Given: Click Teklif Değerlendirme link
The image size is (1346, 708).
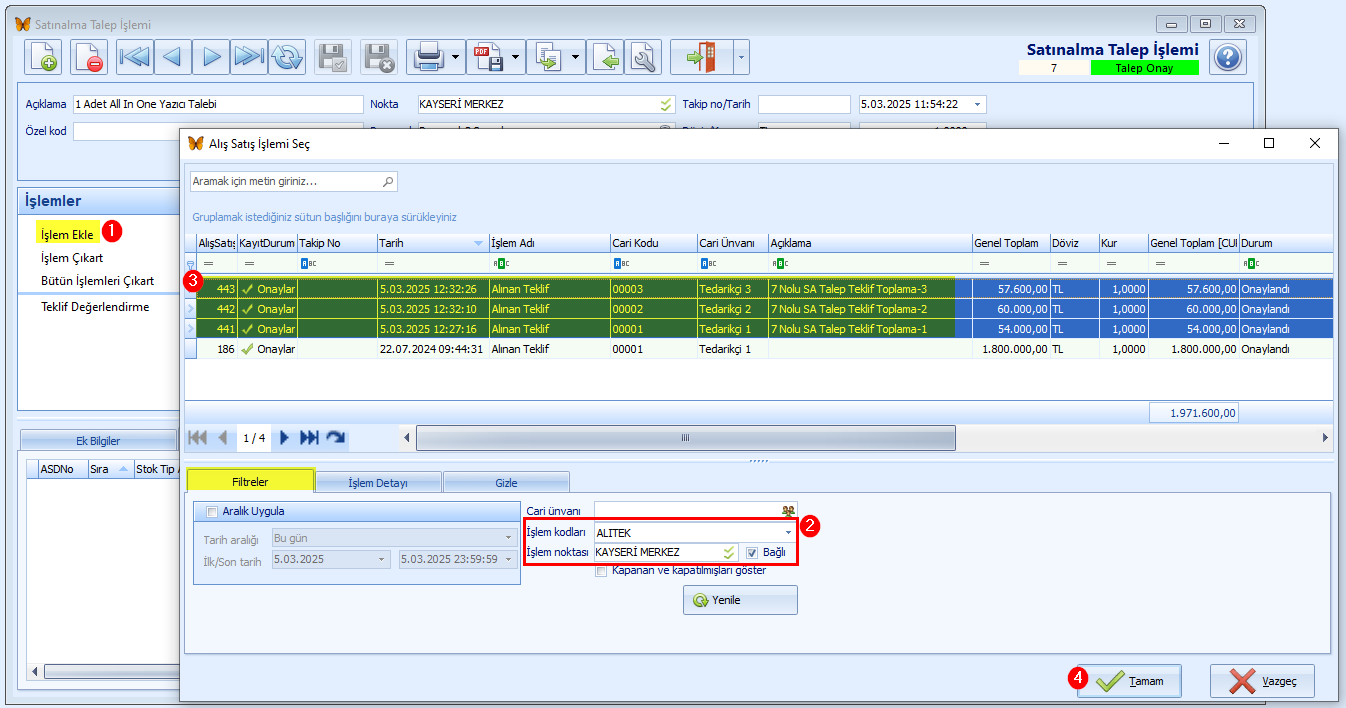Looking at the screenshot, I should [x=95, y=307].
